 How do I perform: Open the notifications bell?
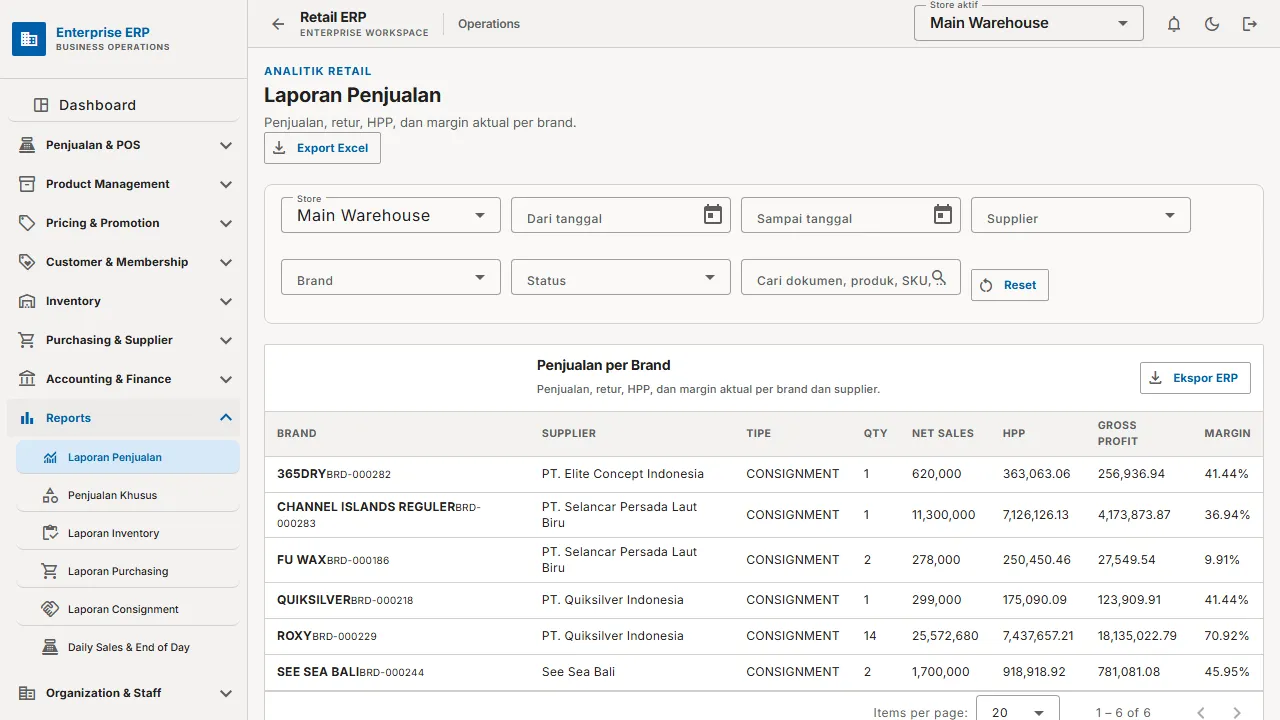[x=1174, y=24]
